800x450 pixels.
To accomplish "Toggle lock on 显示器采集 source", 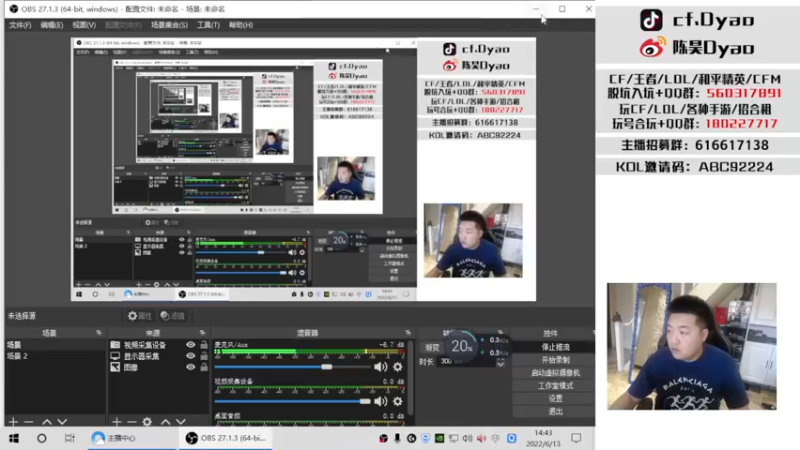I will pyautogui.click(x=204, y=356).
